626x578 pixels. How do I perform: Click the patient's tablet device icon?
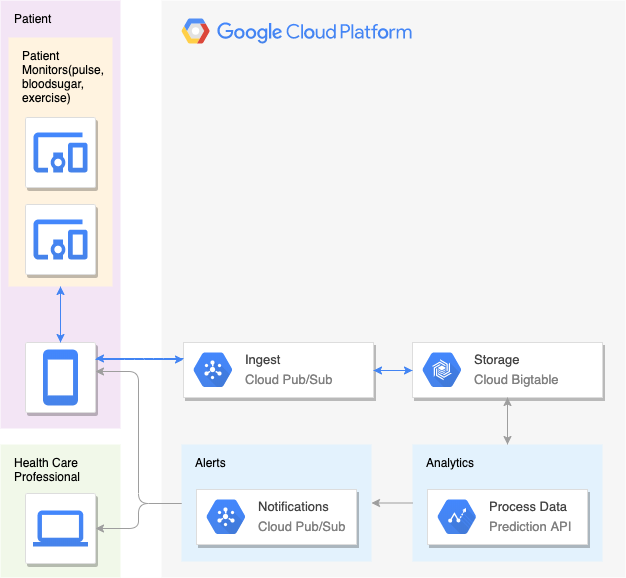pos(61,377)
